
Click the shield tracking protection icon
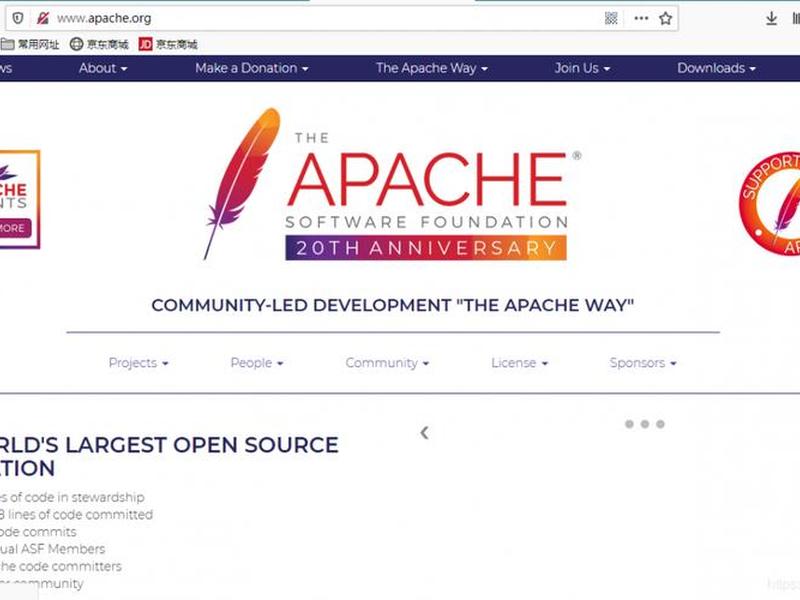click(x=18, y=18)
